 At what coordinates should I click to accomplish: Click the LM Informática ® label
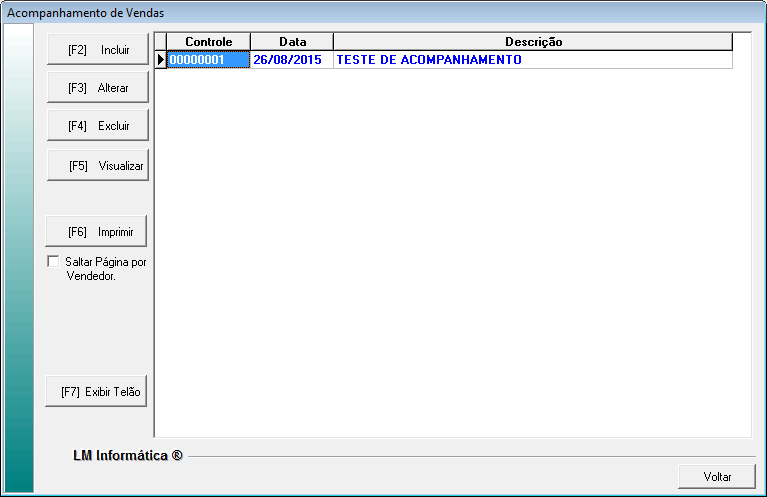click(127, 456)
